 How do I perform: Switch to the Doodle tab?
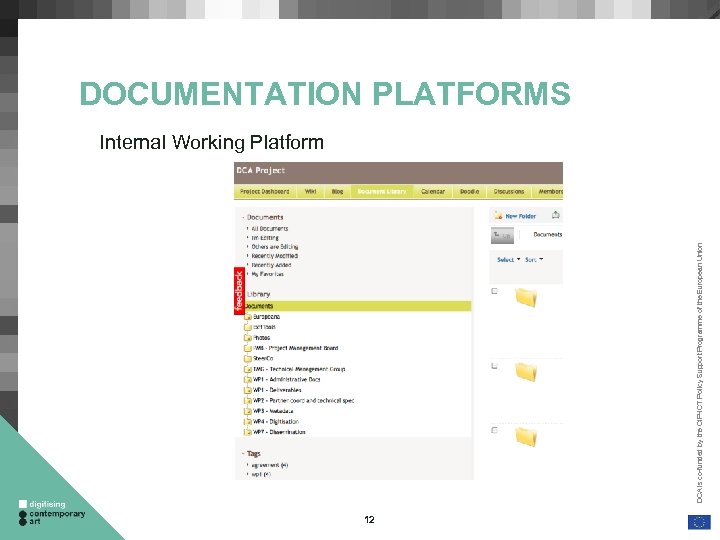pyautogui.click(x=470, y=191)
